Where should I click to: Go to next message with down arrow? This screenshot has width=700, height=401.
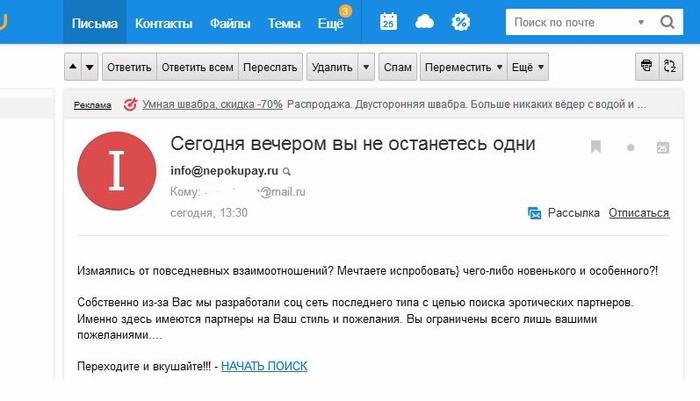tap(90, 67)
